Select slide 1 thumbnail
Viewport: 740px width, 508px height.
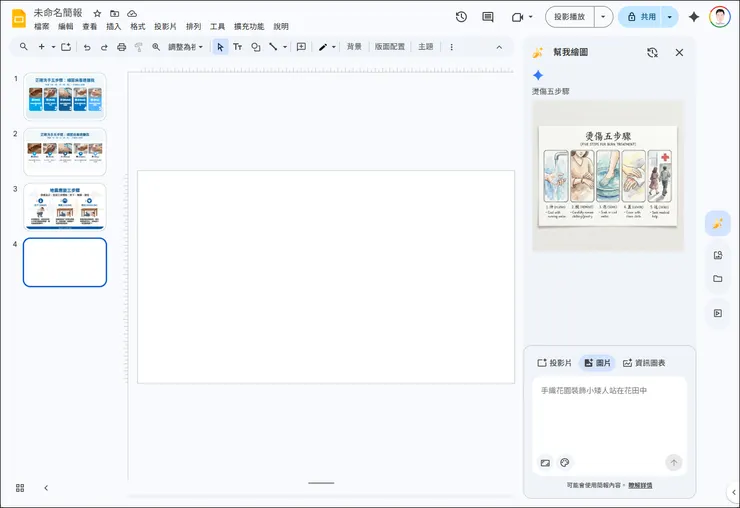click(x=65, y=96)
